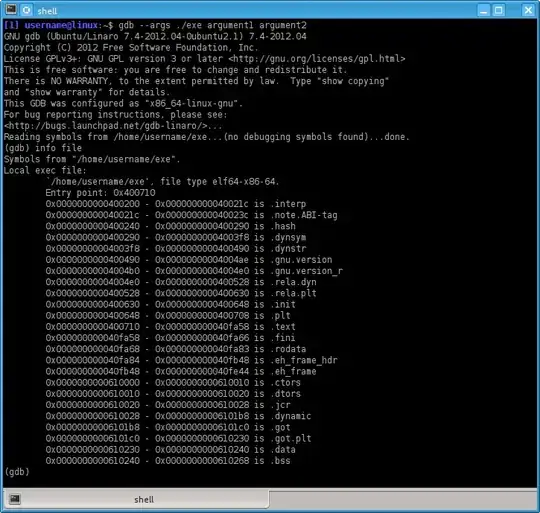This screenshot has width=540, height=513.
Task: Close the shell window
Action: [528, 10]
